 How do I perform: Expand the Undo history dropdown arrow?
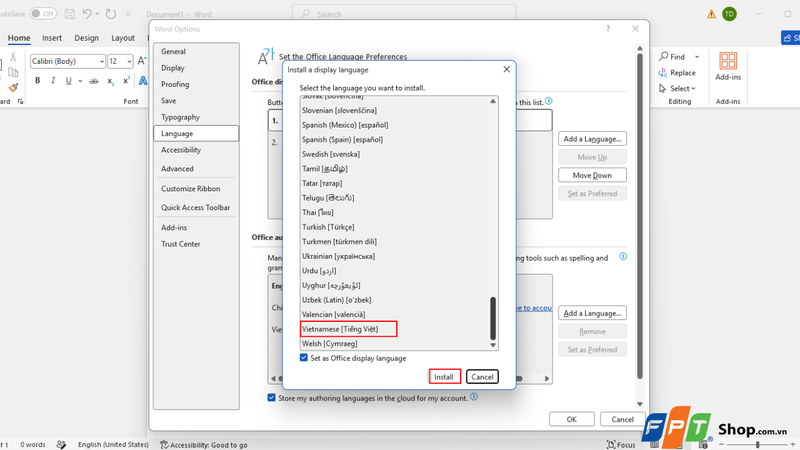tap(97, 14)
